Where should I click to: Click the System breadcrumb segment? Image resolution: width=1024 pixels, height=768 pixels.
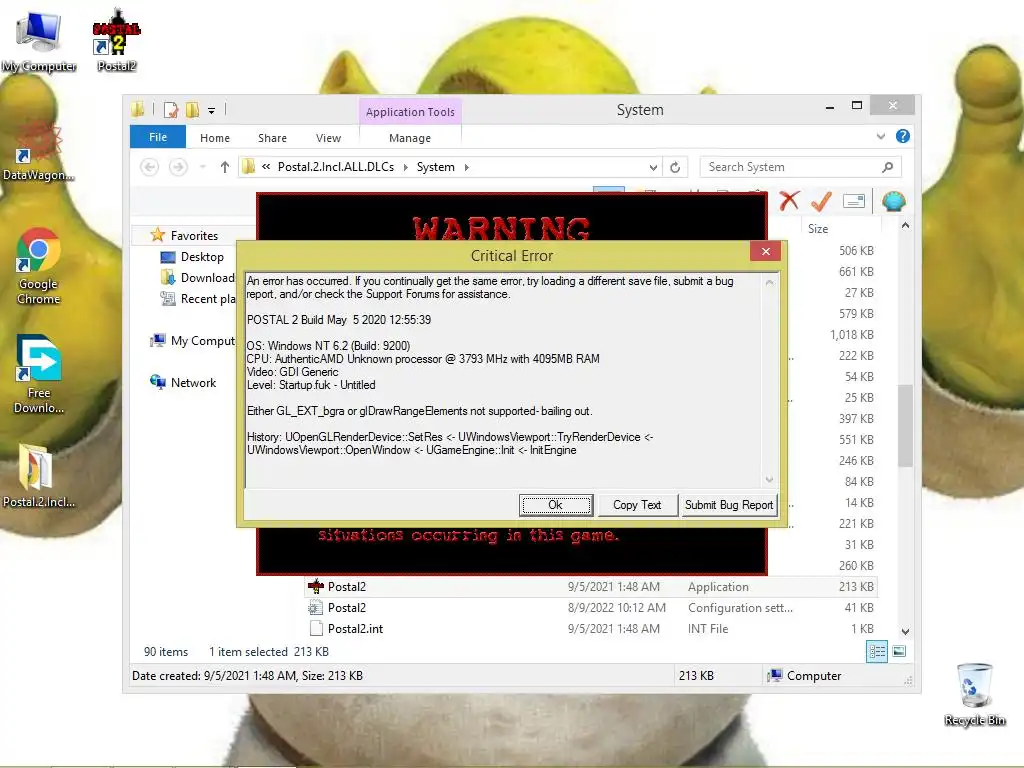pyautogui.click(x=436, y=167)
